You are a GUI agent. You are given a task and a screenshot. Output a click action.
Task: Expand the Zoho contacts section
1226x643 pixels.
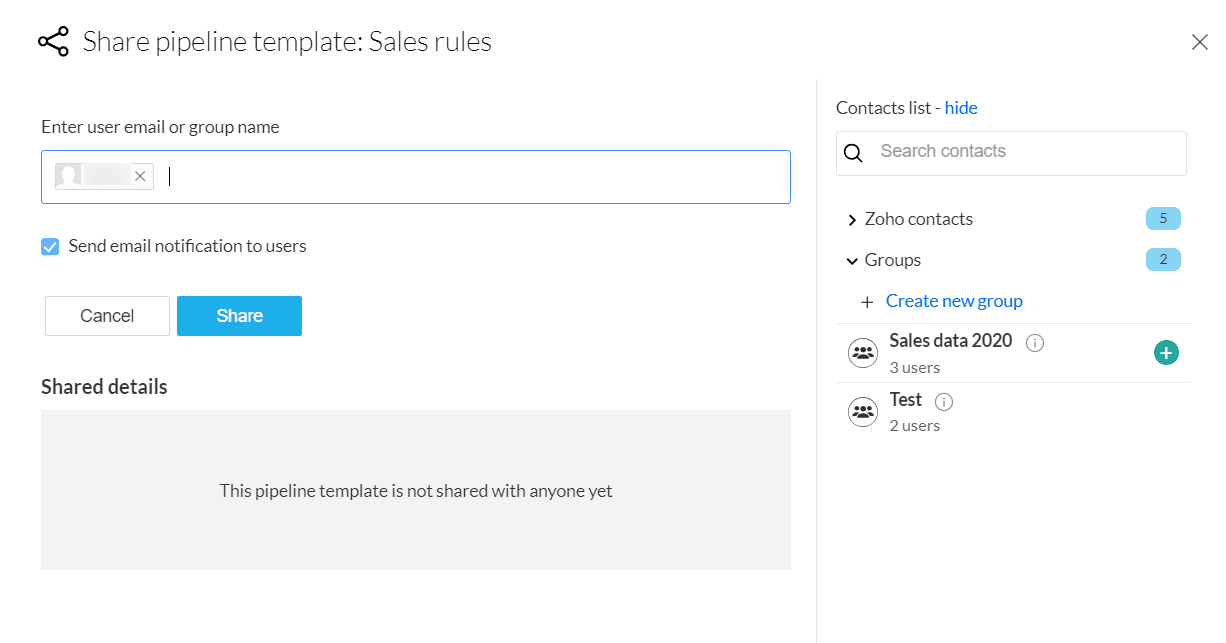coord(852,220)
